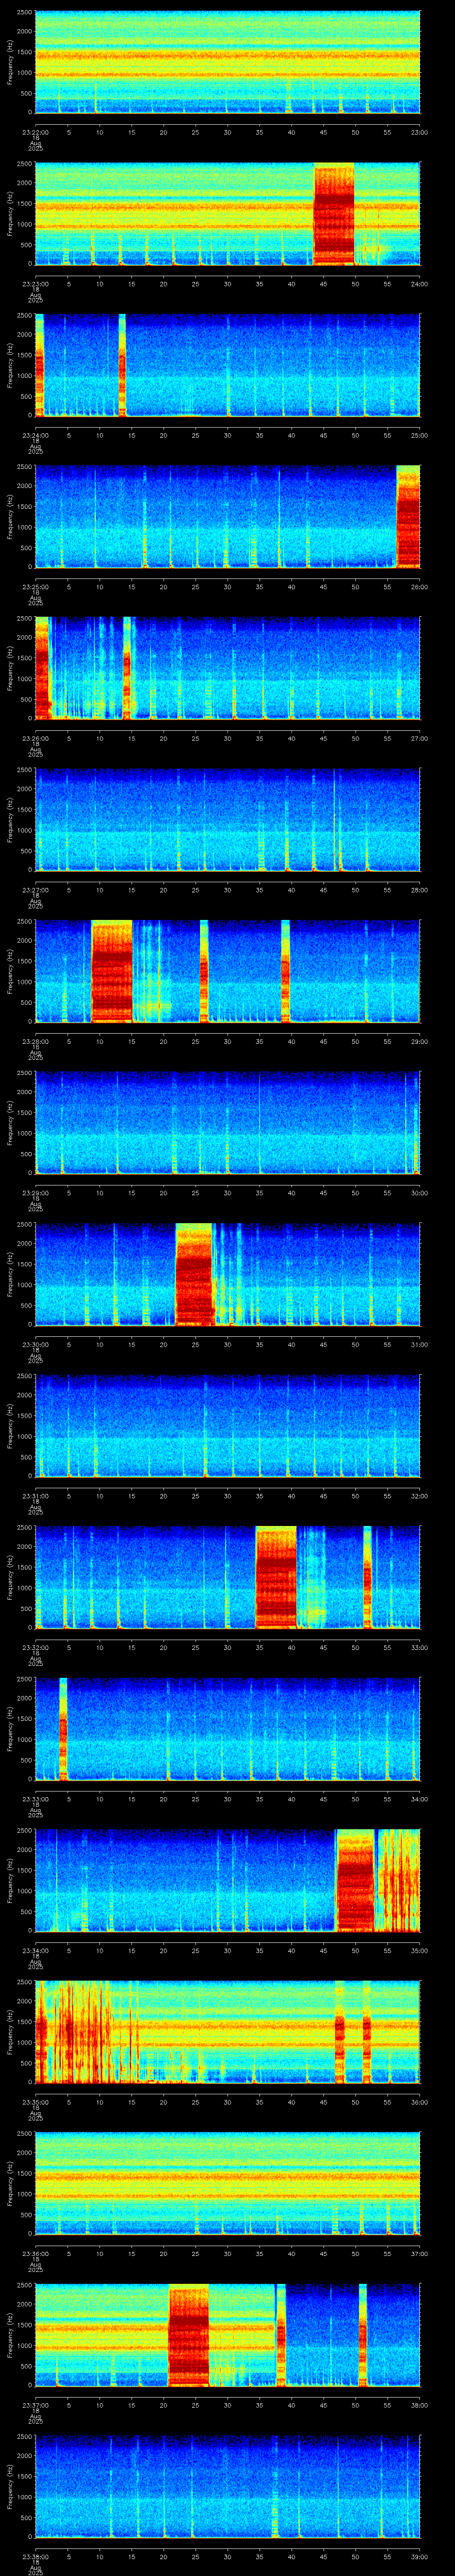Click the red burst ending the 23:25:00 spectrogram

(x=408, y=517)
